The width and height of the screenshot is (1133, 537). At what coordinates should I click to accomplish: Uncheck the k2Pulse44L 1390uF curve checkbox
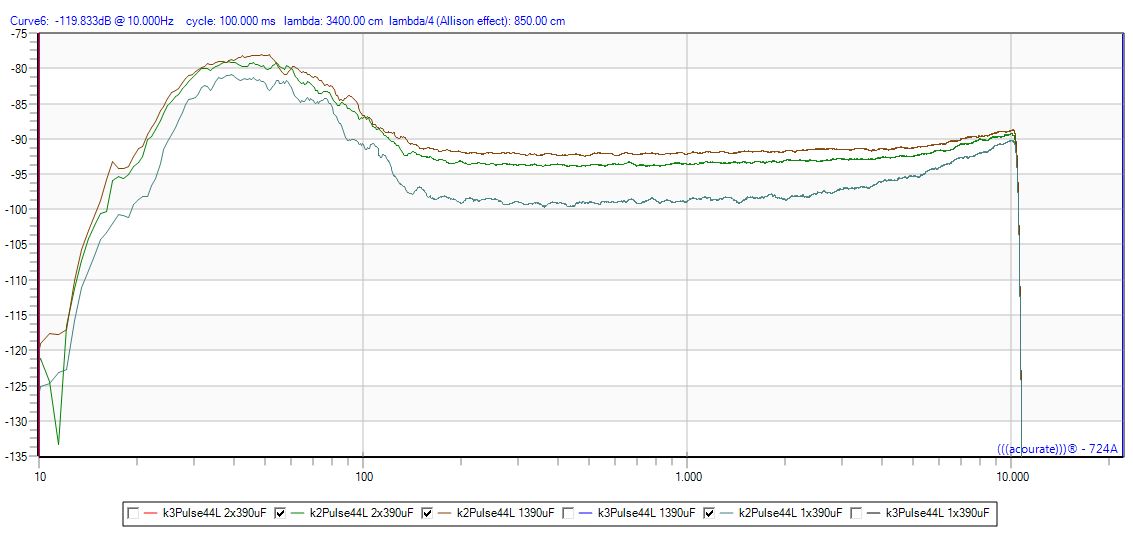(x=427, y=513)
